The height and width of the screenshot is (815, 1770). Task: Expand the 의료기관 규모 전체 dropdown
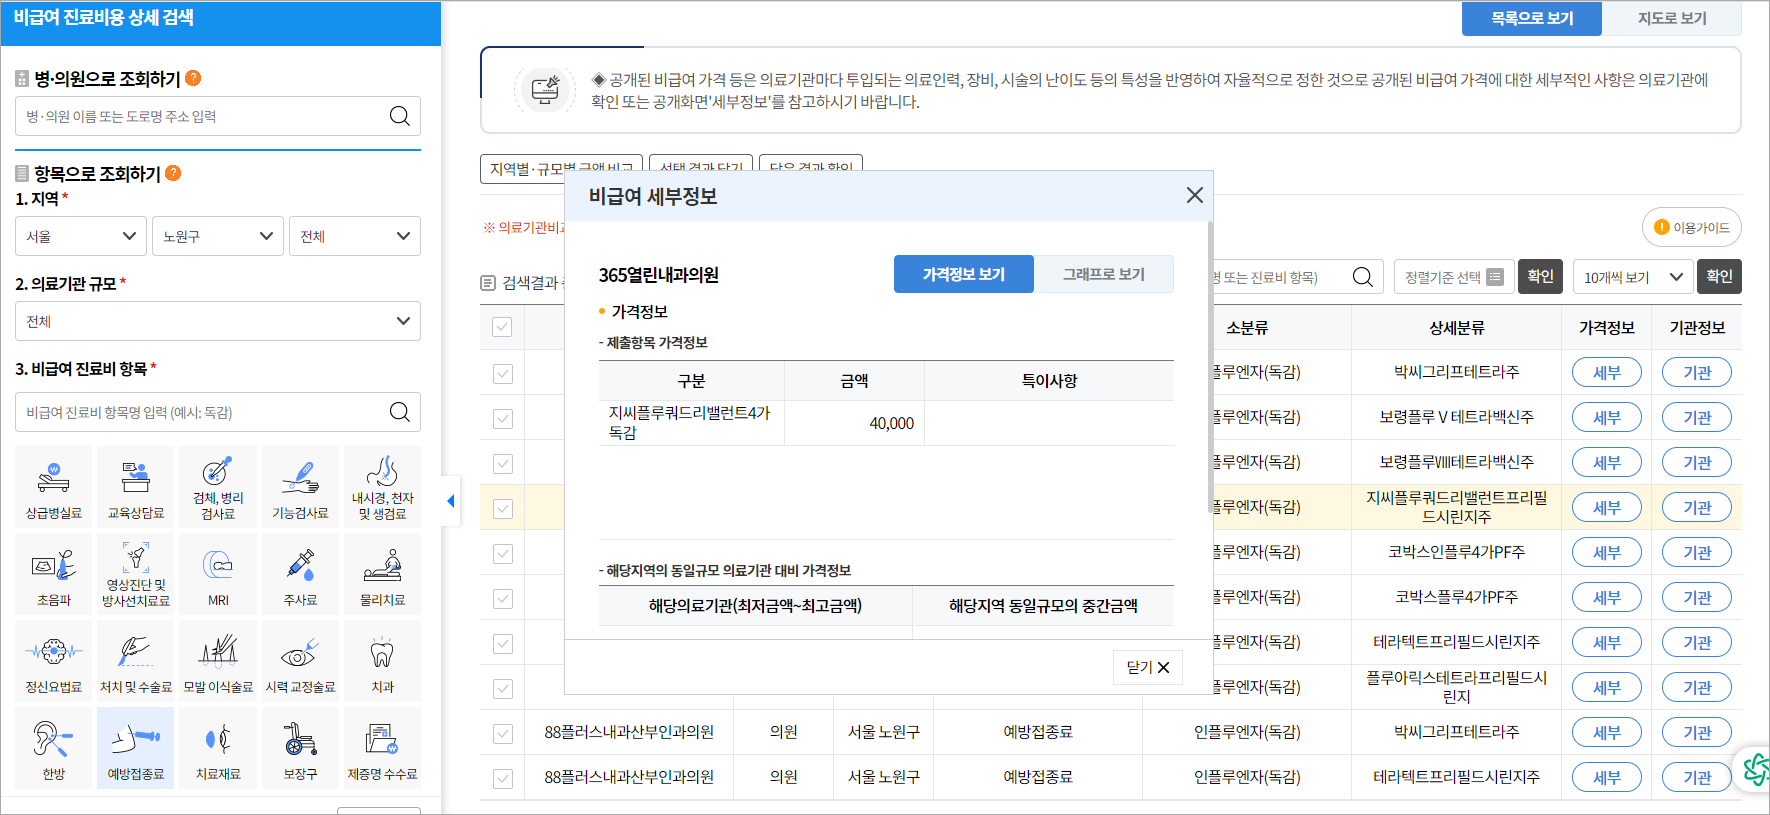[218, 321]
